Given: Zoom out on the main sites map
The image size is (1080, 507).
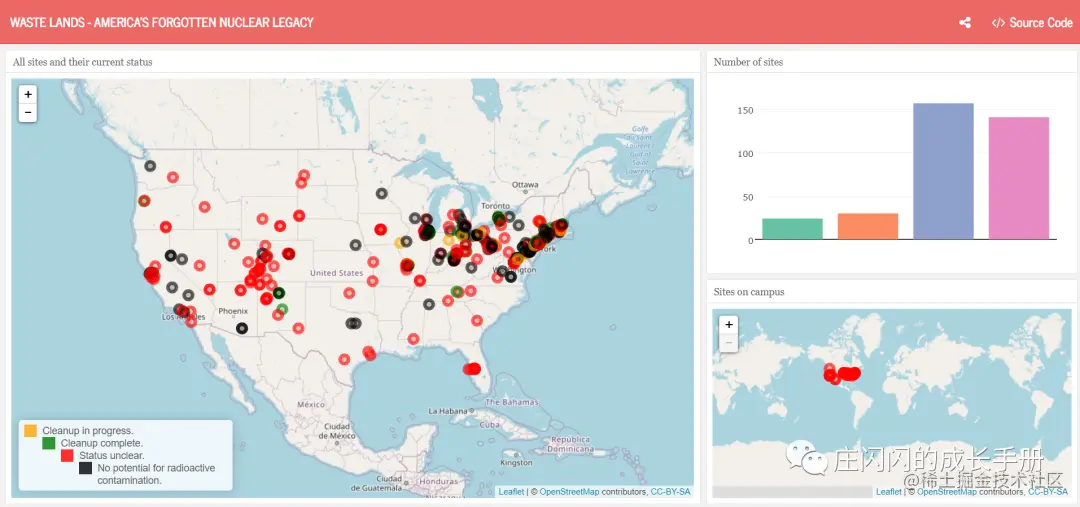Looking at the screenshot, I should pos(28,112).
